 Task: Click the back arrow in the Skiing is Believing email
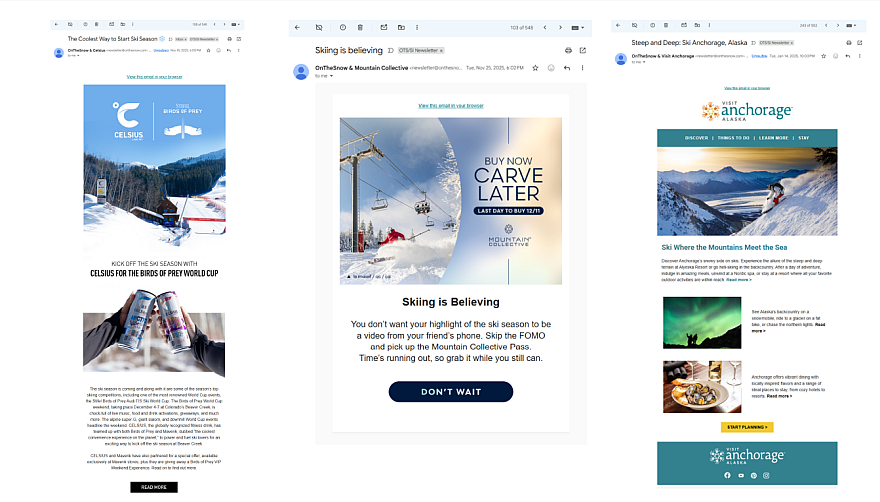pyautogui.click(x=298, y=27)
